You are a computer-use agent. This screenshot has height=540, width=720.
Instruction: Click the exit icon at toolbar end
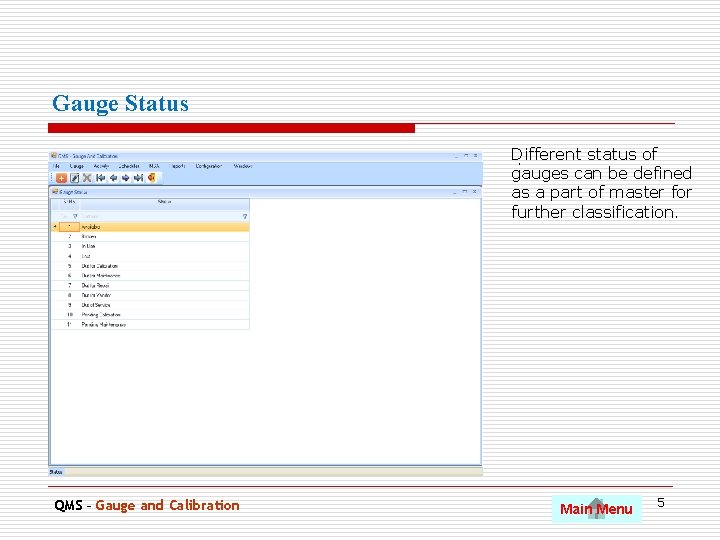point(152,177)
